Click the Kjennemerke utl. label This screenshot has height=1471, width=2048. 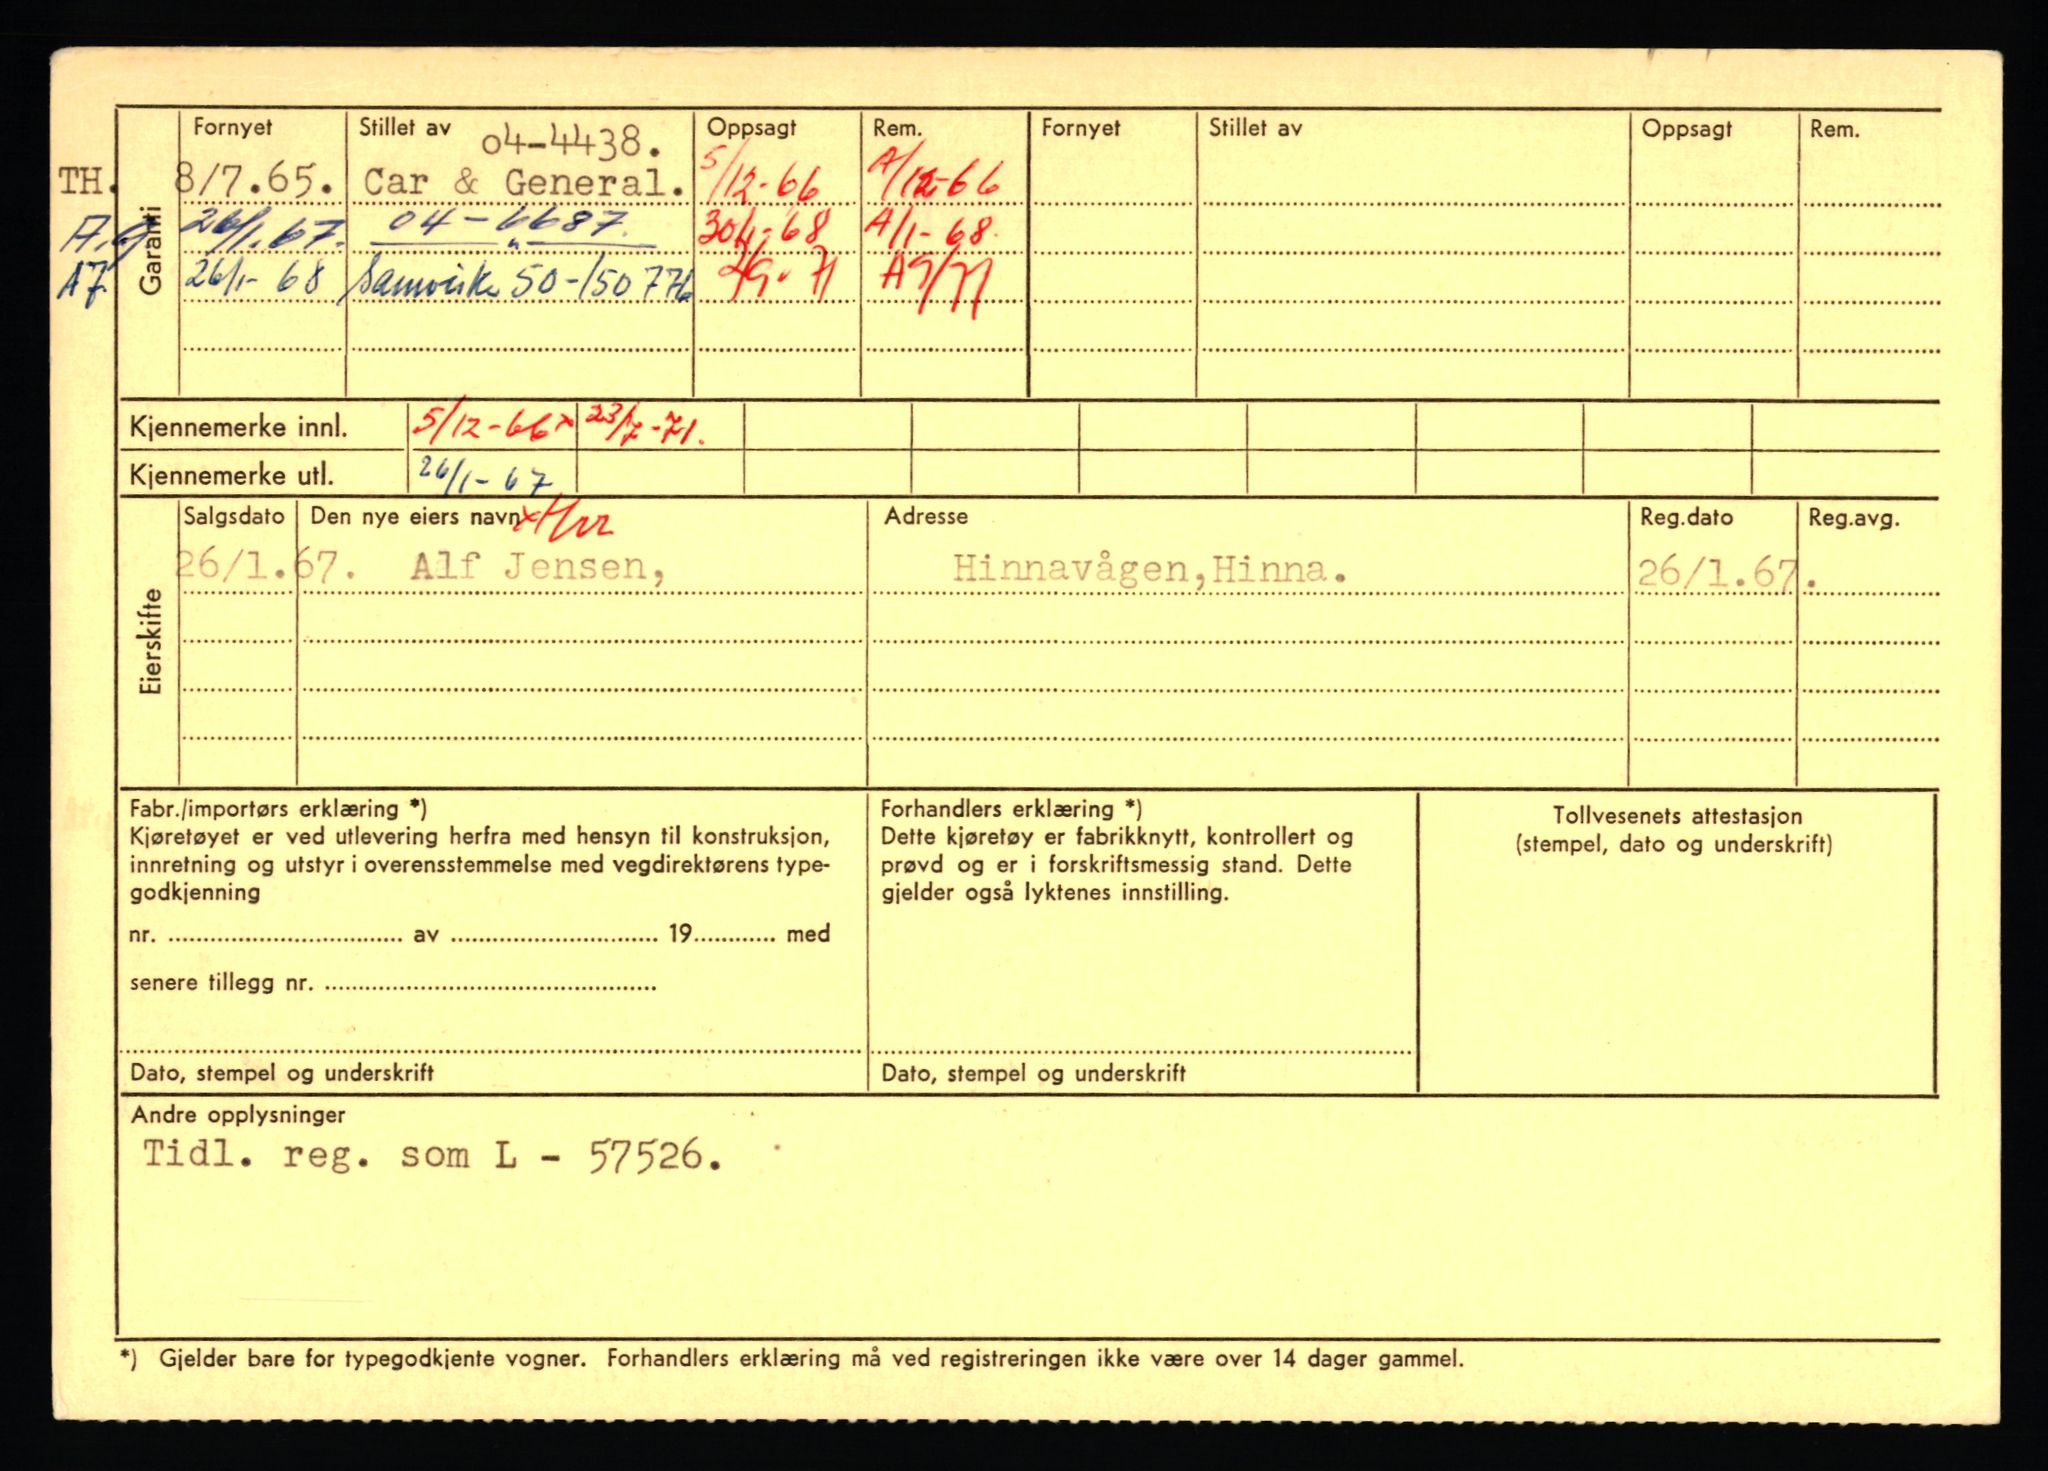[231, 475]
